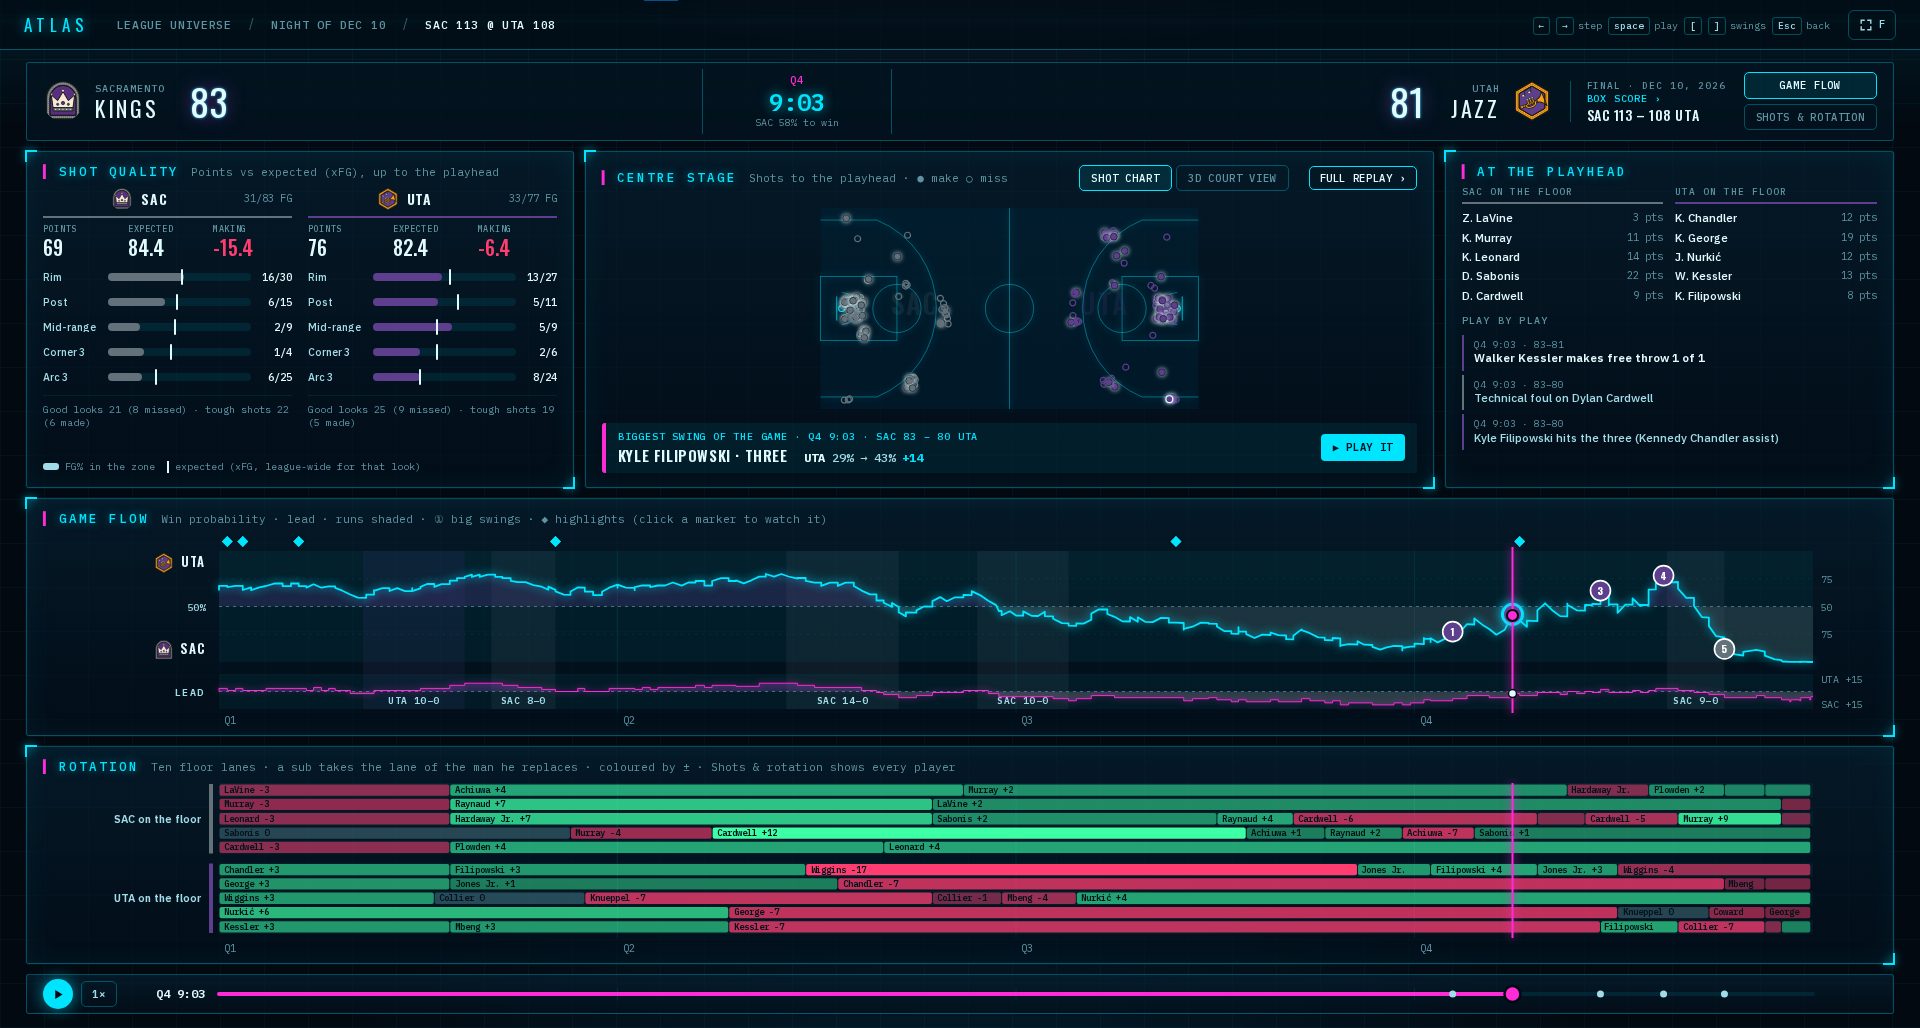Select the Shots & Rotation tab
The width and height of the screenshot is (1920, 1028).
point(1810,117)
